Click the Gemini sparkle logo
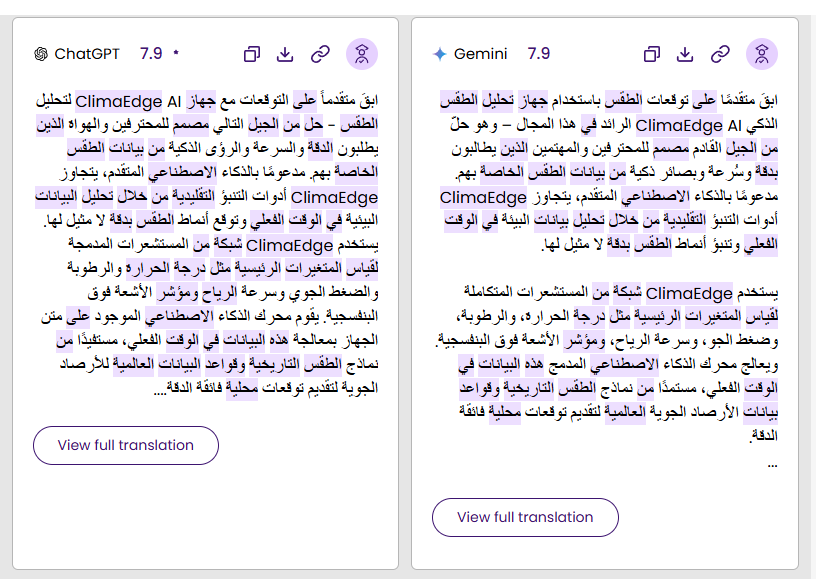816x579 pixels. [x=440, y=54]
